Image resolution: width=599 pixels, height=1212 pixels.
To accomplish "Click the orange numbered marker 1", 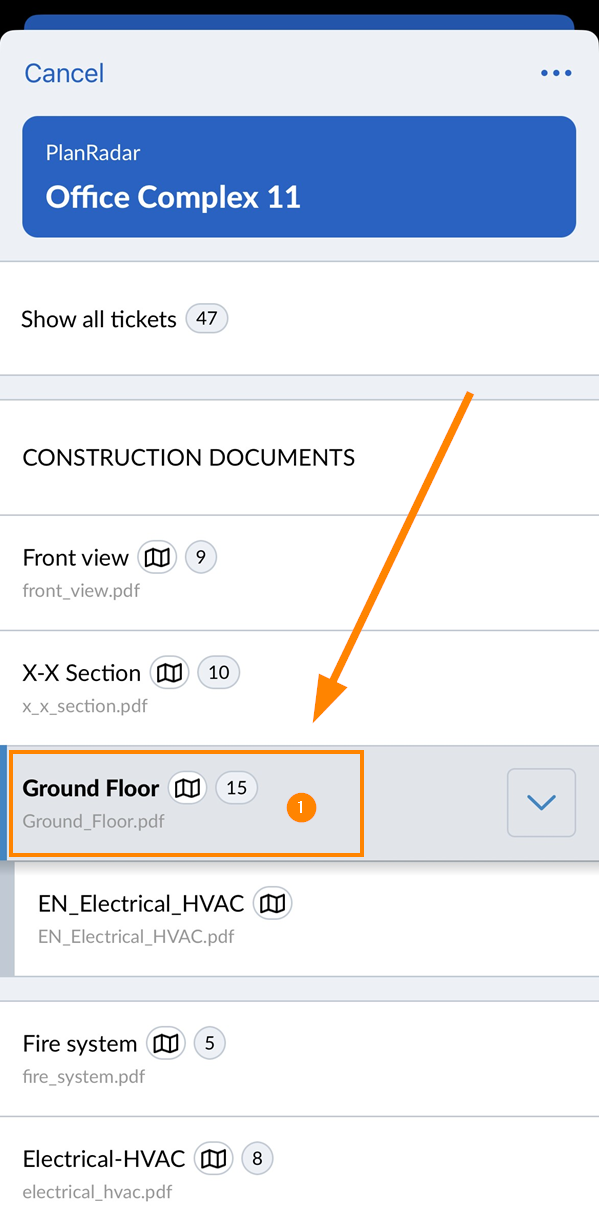I will point(301,807).
